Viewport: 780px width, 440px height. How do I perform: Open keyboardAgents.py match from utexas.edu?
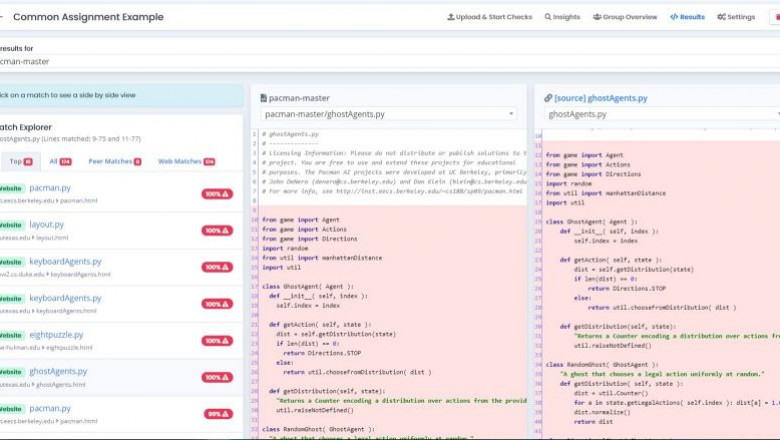[x=65, y=298]
